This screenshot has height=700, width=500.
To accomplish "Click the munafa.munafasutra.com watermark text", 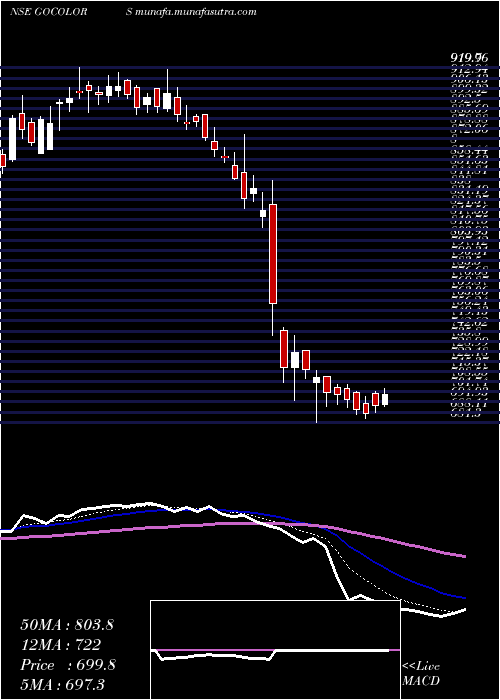I will (196, 12).
